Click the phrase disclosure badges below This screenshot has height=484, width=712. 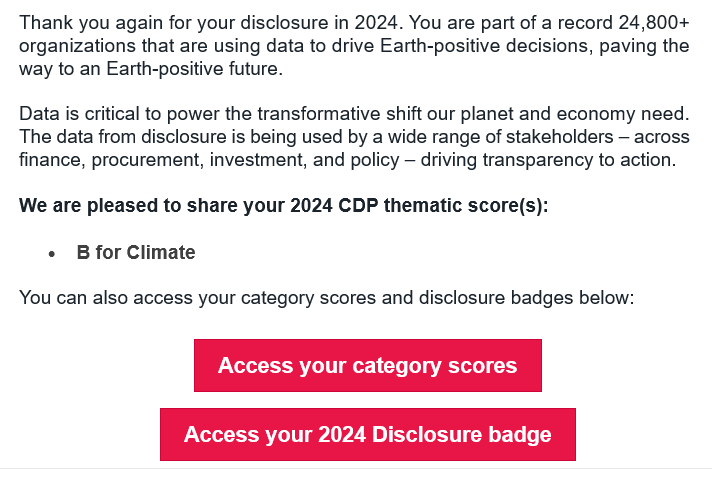[x=526, y=298]
